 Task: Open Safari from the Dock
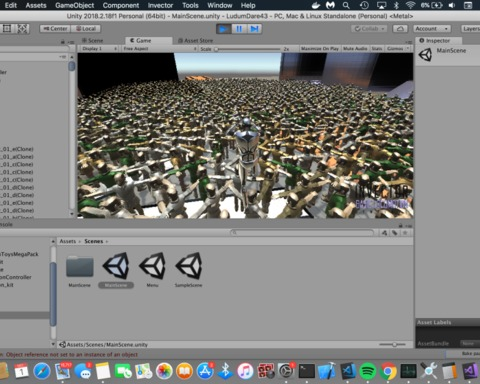click(42, 371)
